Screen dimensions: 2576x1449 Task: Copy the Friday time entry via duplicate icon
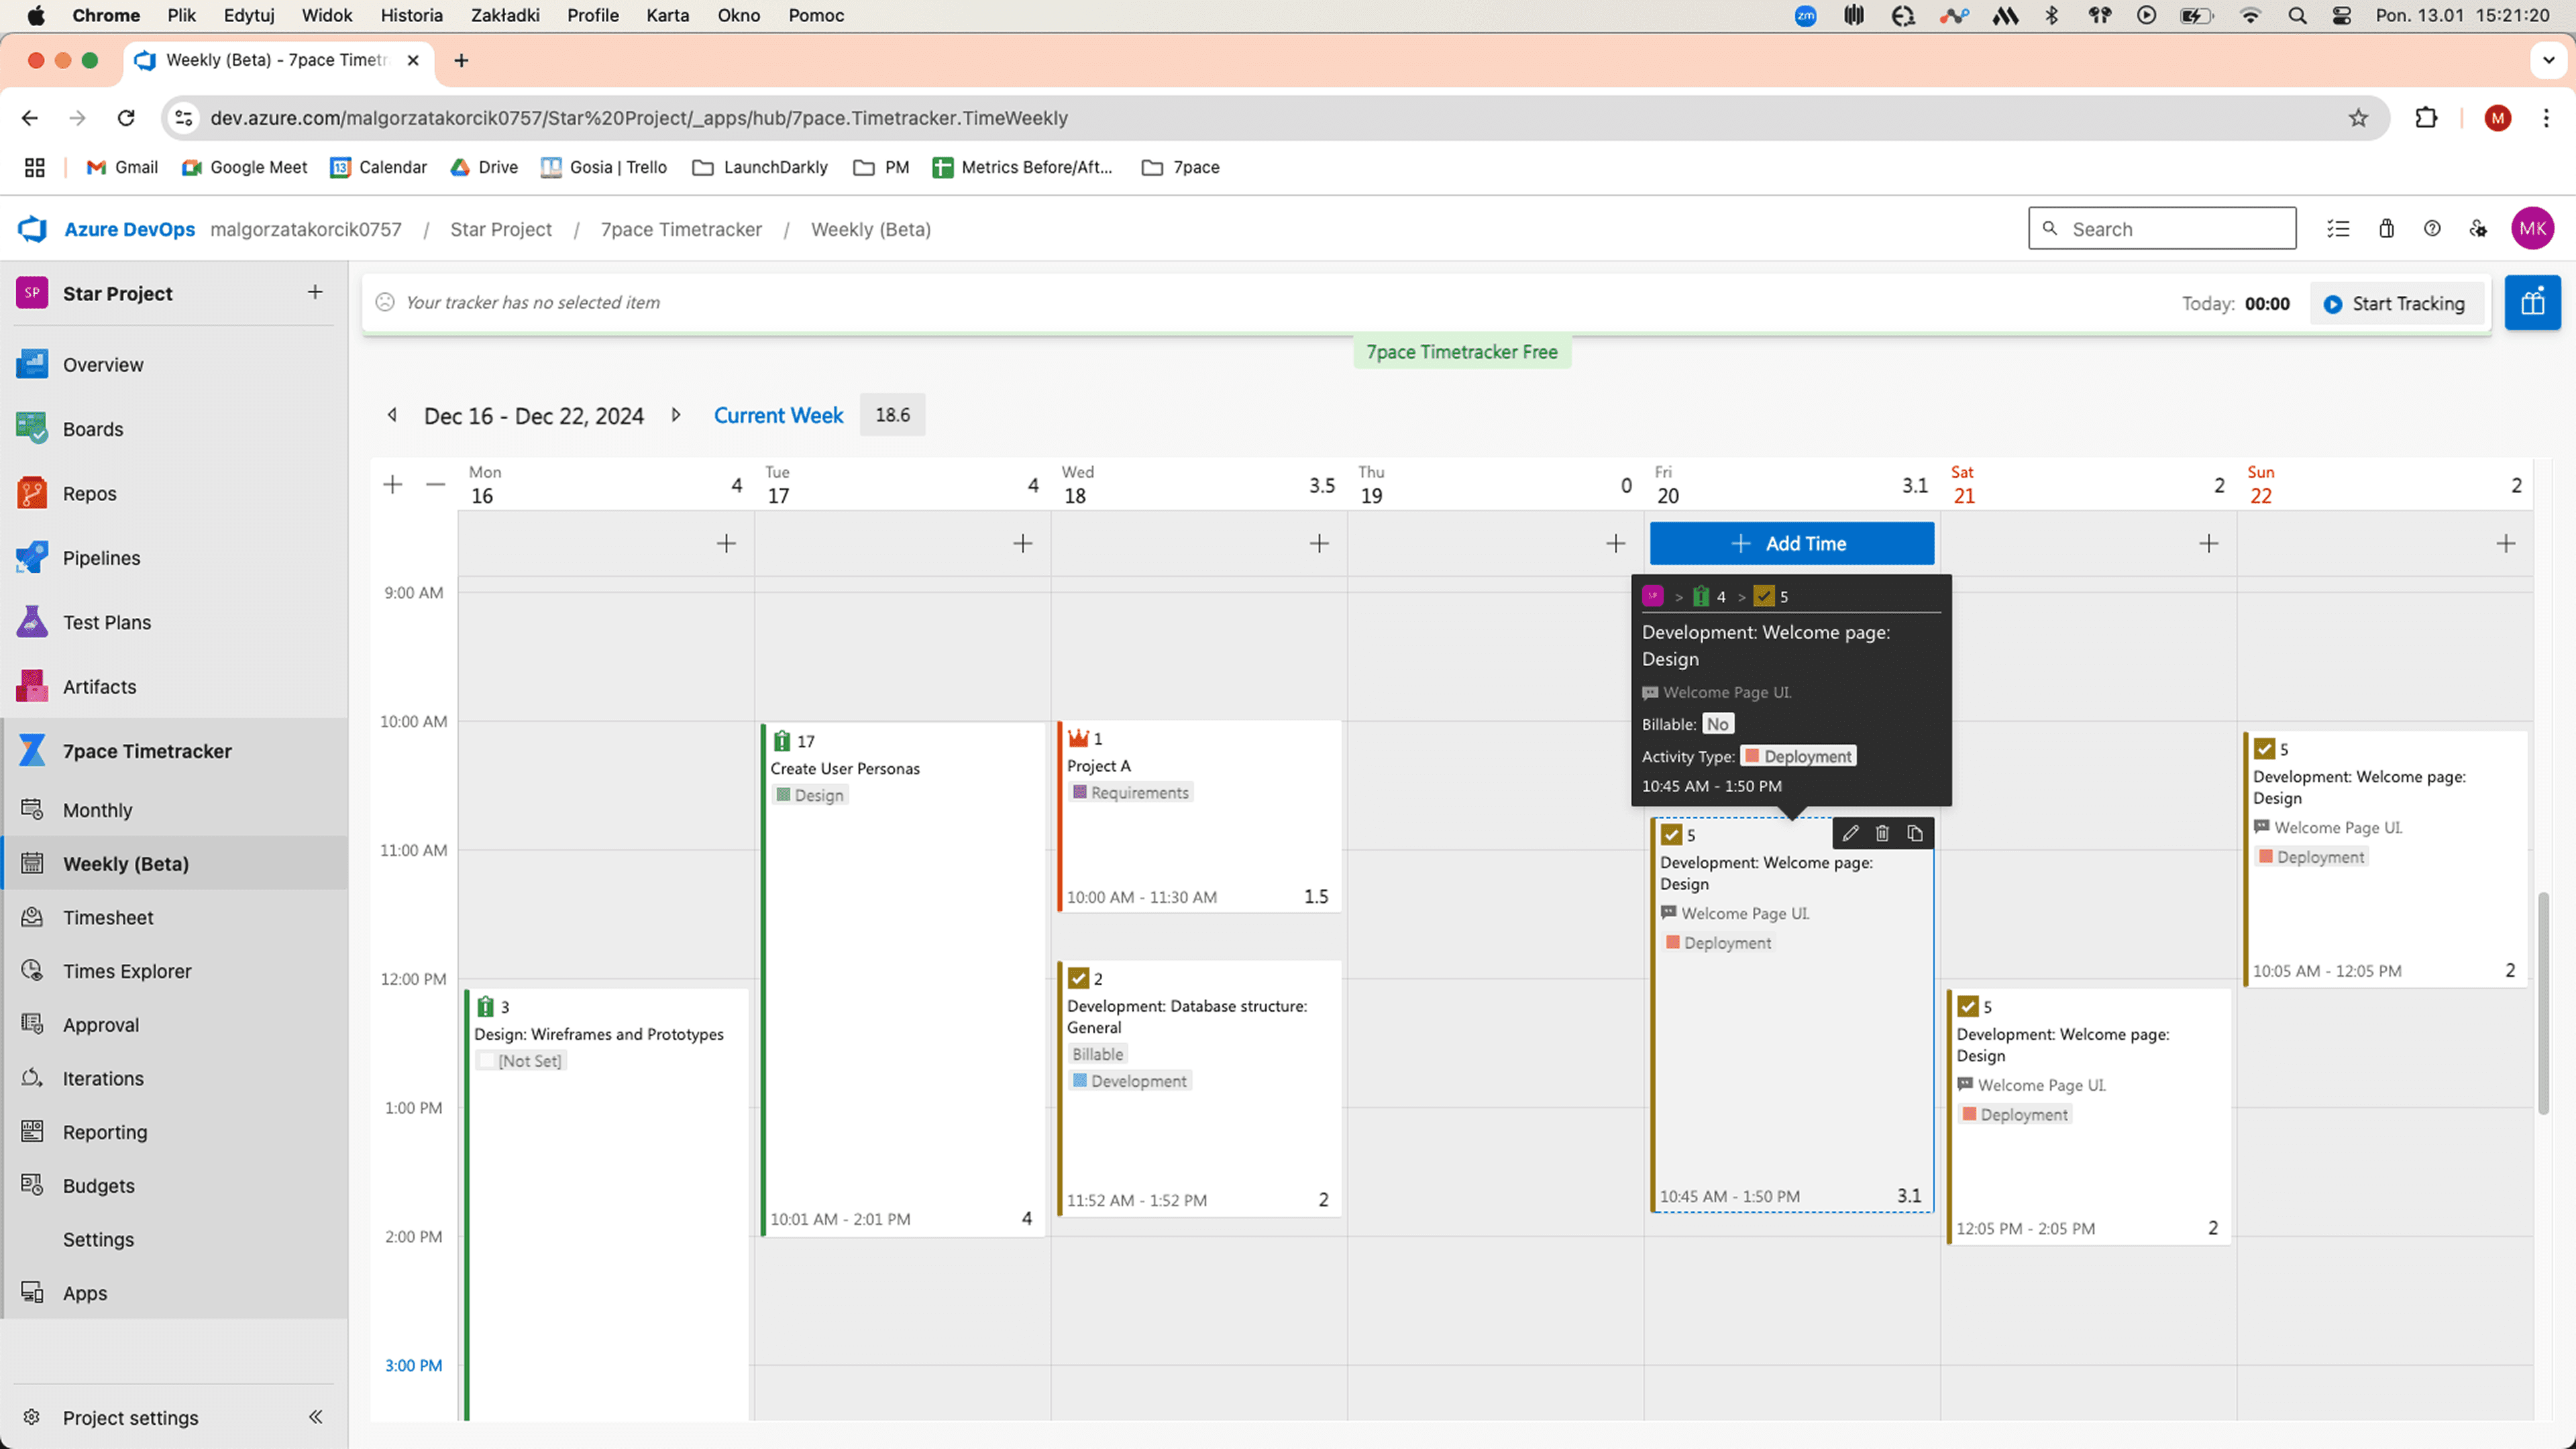(1914, 833)
